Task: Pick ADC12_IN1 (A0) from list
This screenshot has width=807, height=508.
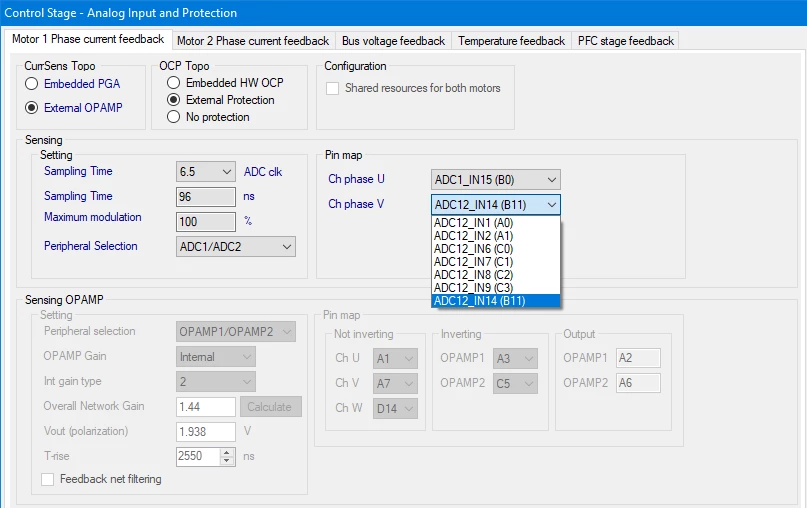Action: click(496, 223)
